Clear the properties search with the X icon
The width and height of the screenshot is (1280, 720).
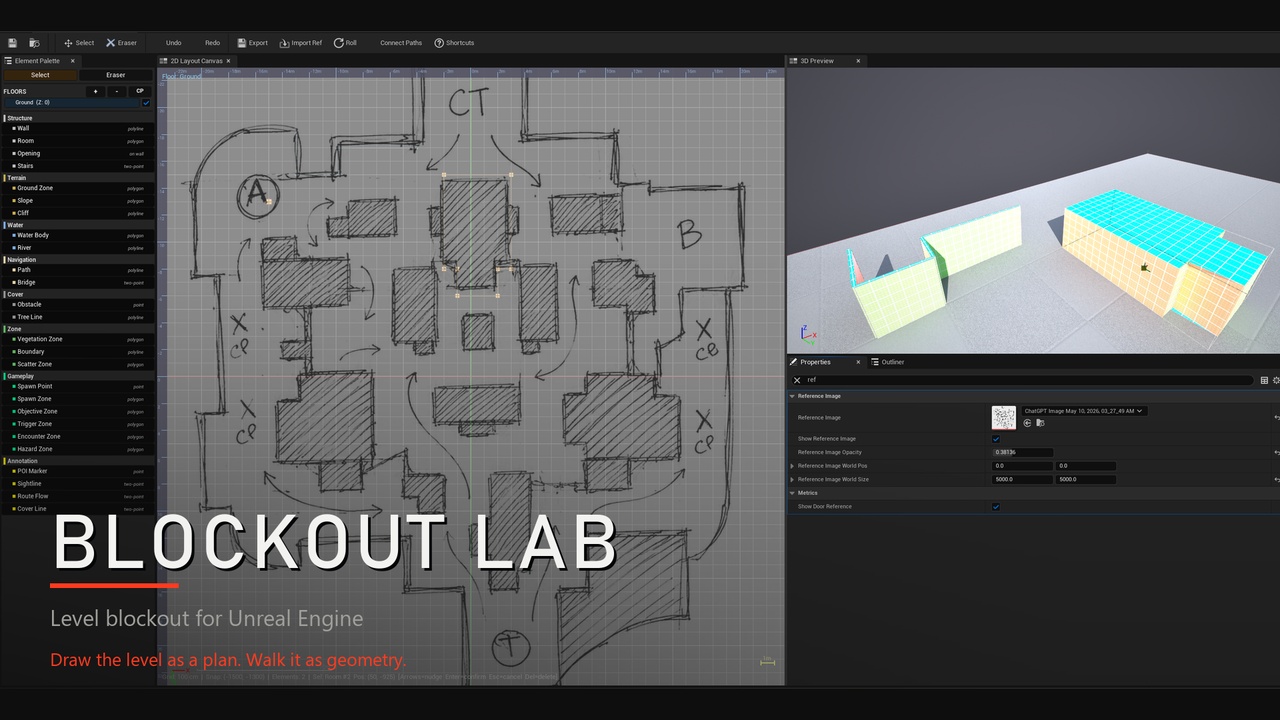(797, 380)
